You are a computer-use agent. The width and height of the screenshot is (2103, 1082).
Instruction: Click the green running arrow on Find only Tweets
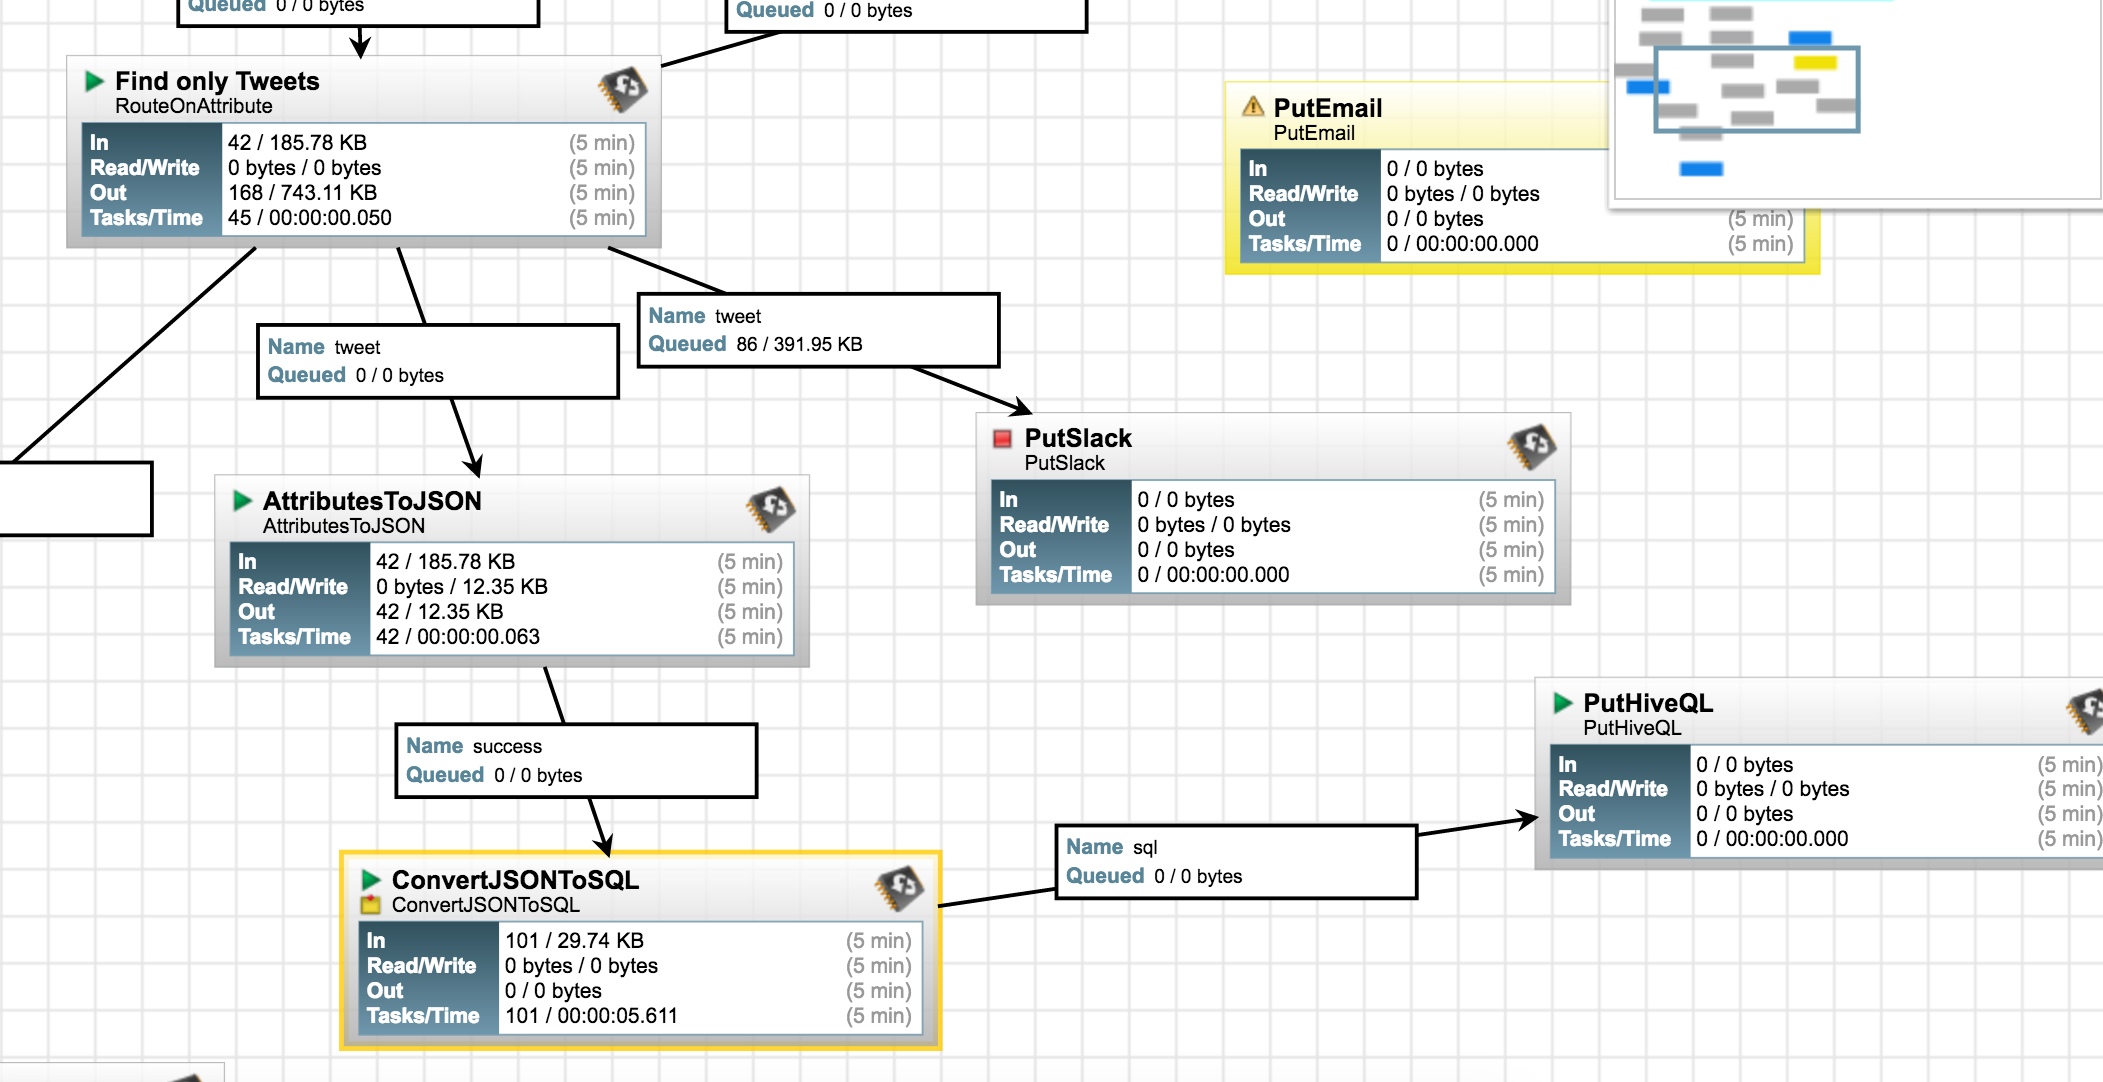[x=95, y=81]
